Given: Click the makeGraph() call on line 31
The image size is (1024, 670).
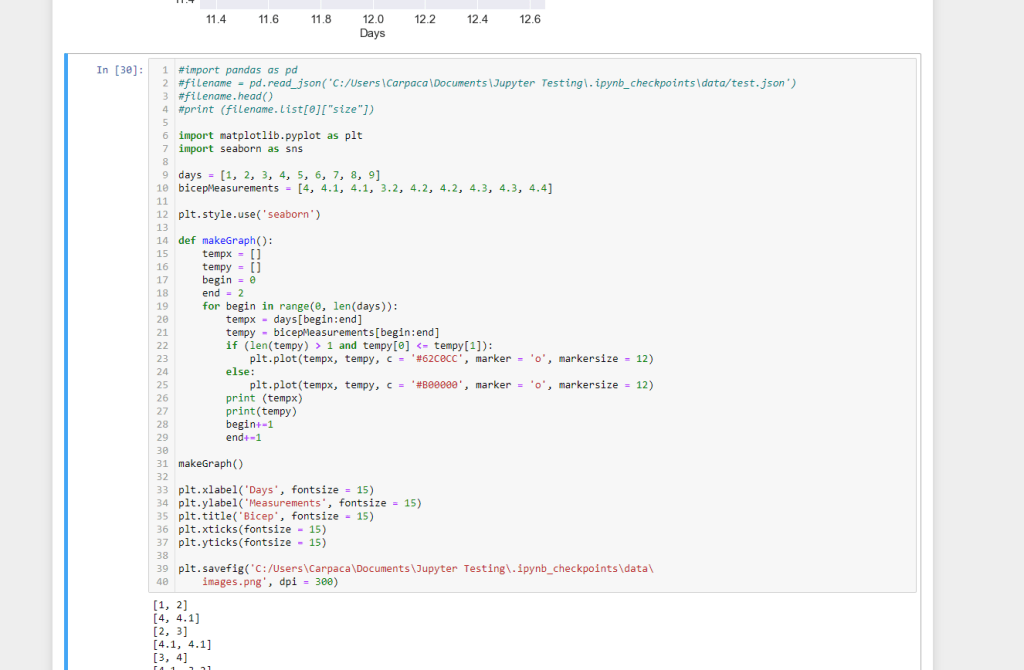Looking at the screenshot, I should point(210,464).
